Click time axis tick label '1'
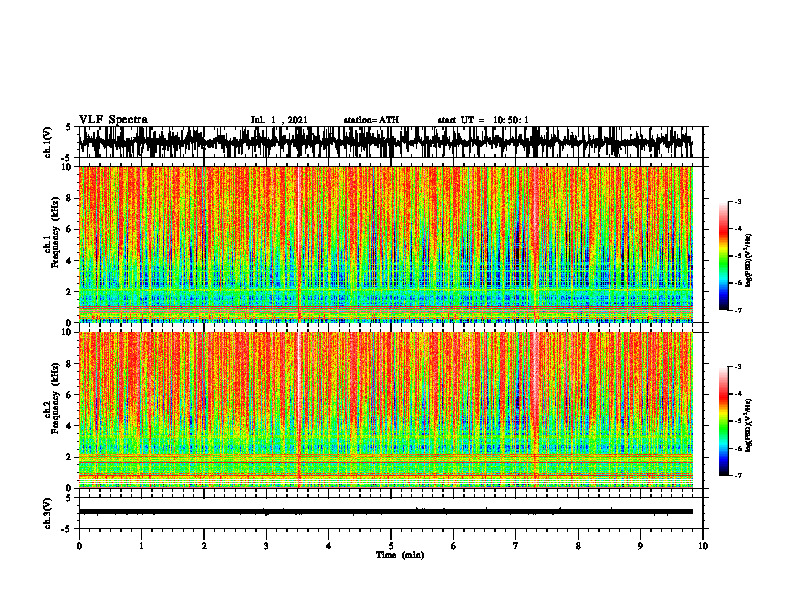 coord(141,546)
